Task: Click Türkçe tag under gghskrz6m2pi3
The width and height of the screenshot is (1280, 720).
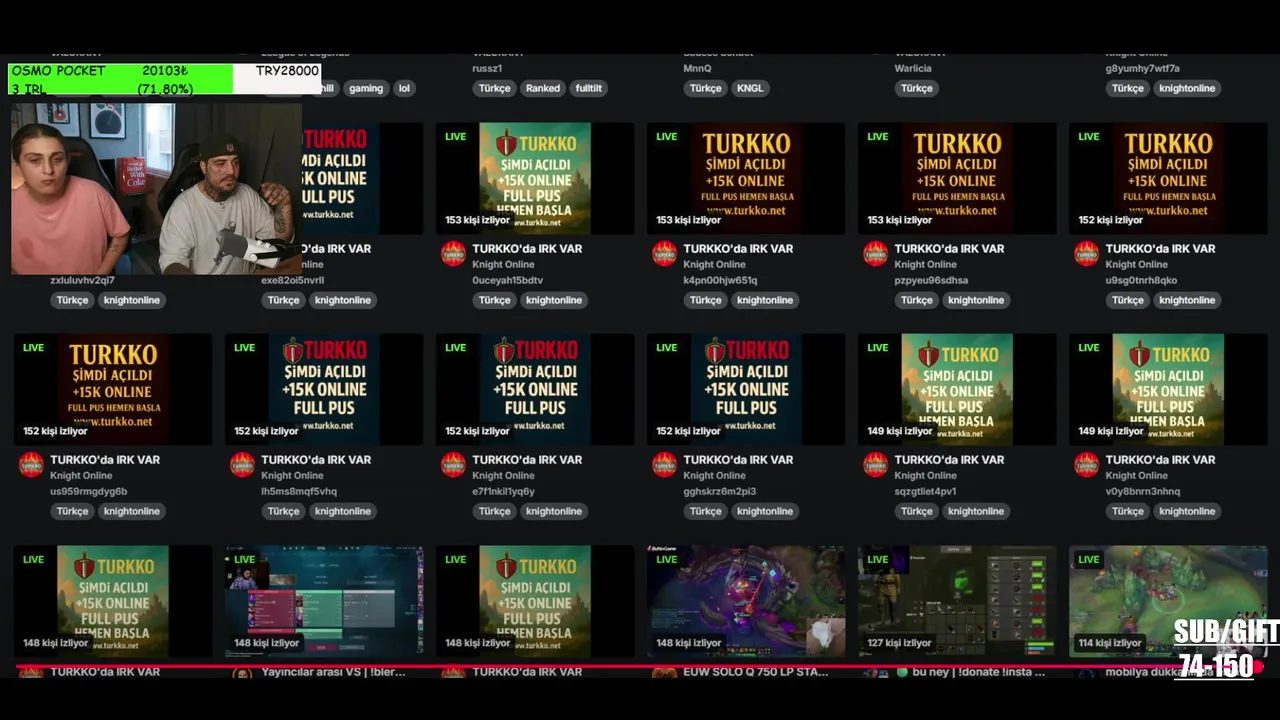Action: click(x=705, y=511)
